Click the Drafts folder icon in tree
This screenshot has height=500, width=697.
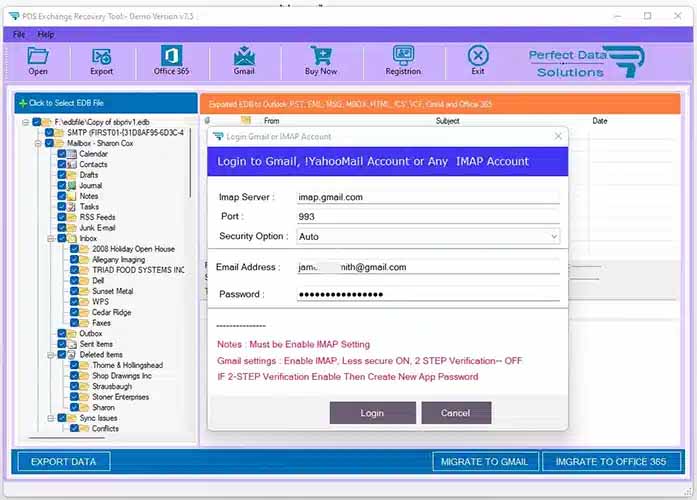click(72, 175)
